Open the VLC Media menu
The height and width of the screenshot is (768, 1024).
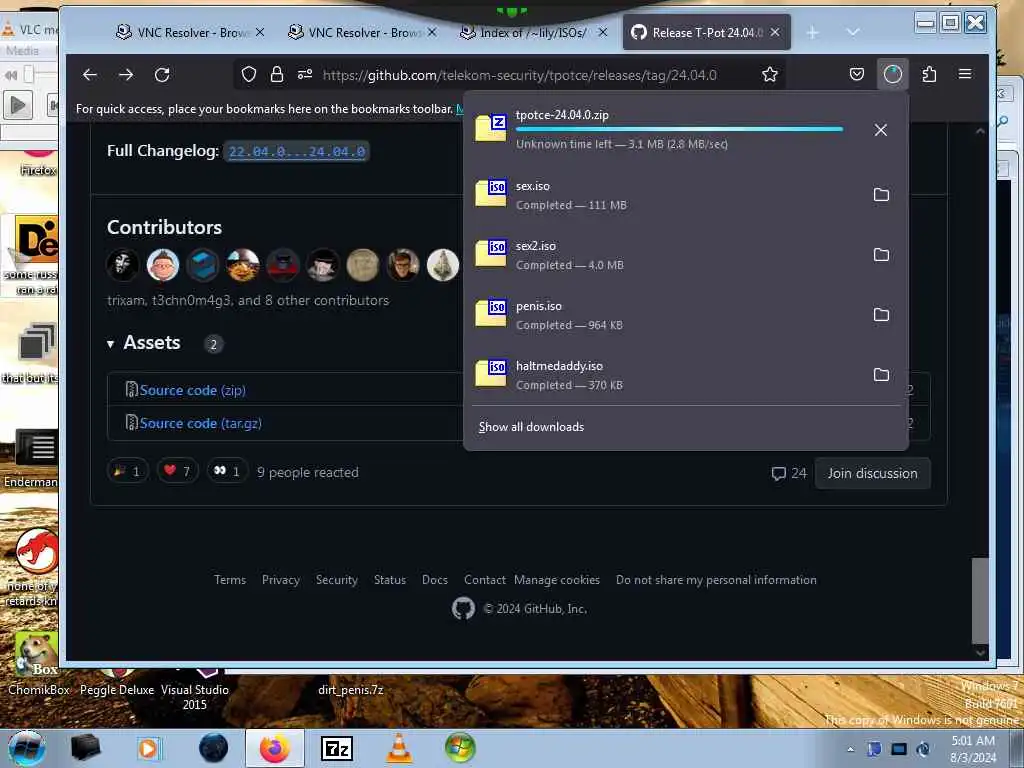click(x=22, y=51)
